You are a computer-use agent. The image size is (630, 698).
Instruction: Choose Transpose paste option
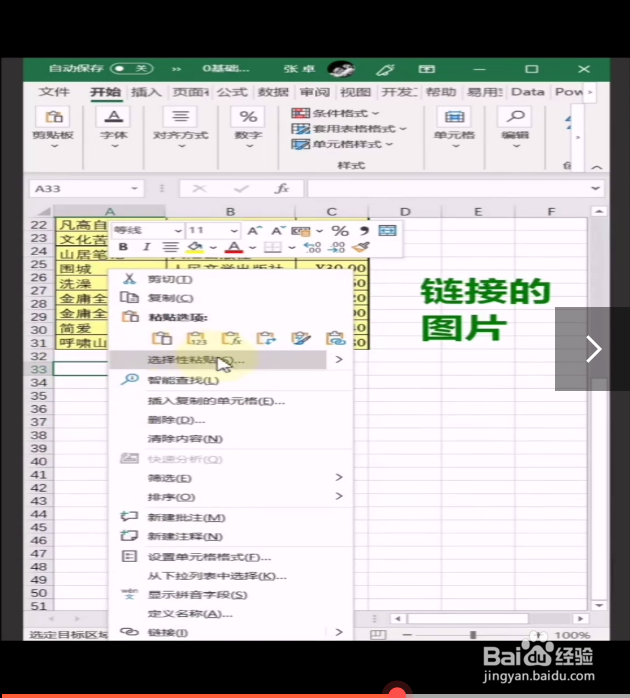point(266,338)
